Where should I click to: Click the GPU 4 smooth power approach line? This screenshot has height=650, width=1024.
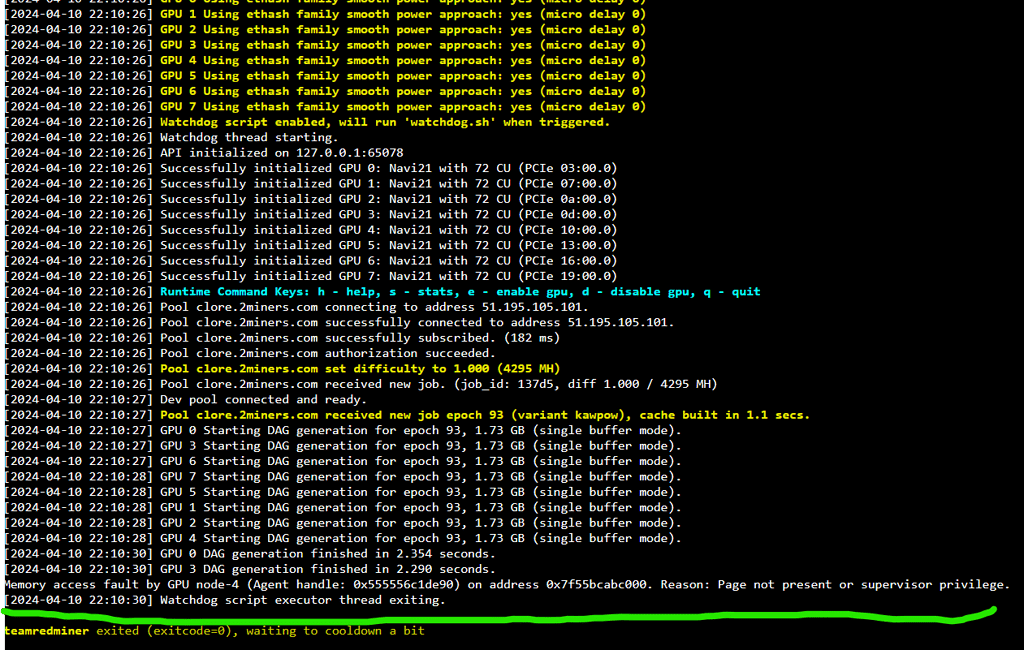click(x=400, y=60)
